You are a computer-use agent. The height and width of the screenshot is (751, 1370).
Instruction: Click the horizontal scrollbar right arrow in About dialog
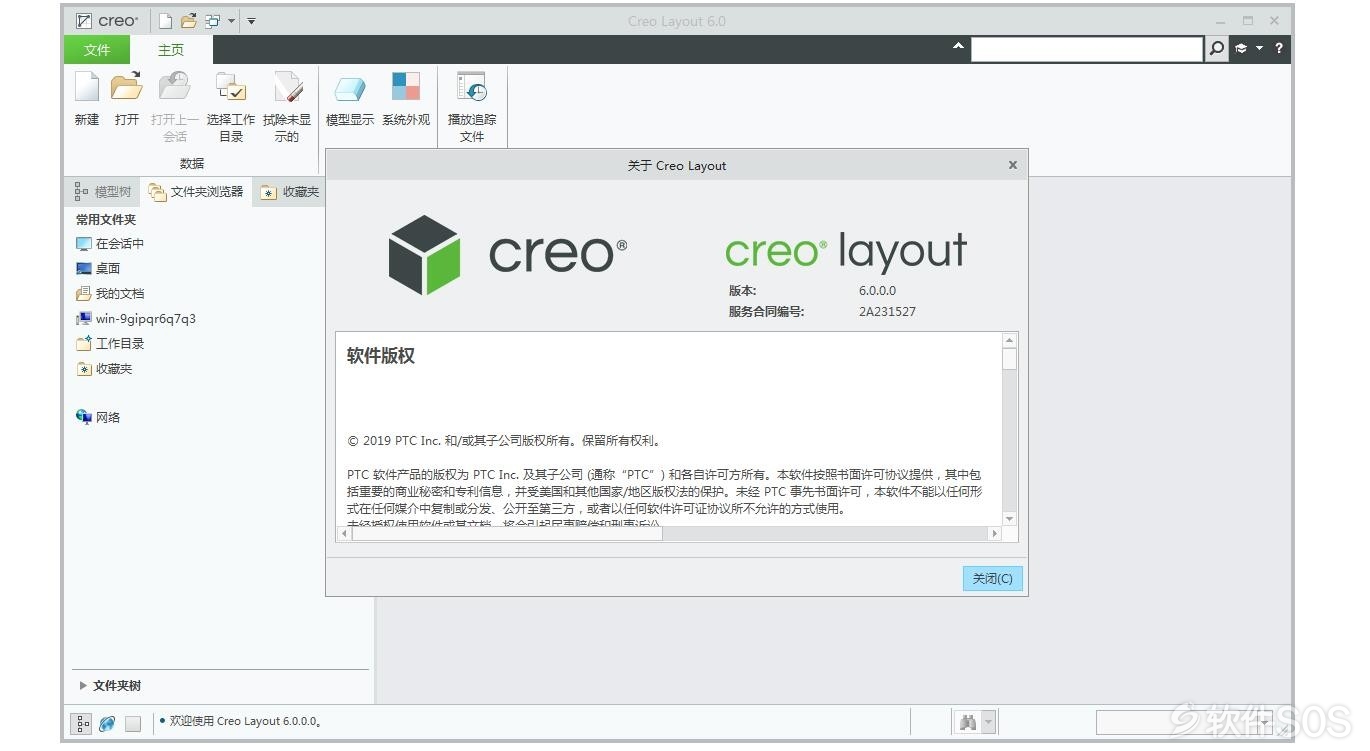994,534
